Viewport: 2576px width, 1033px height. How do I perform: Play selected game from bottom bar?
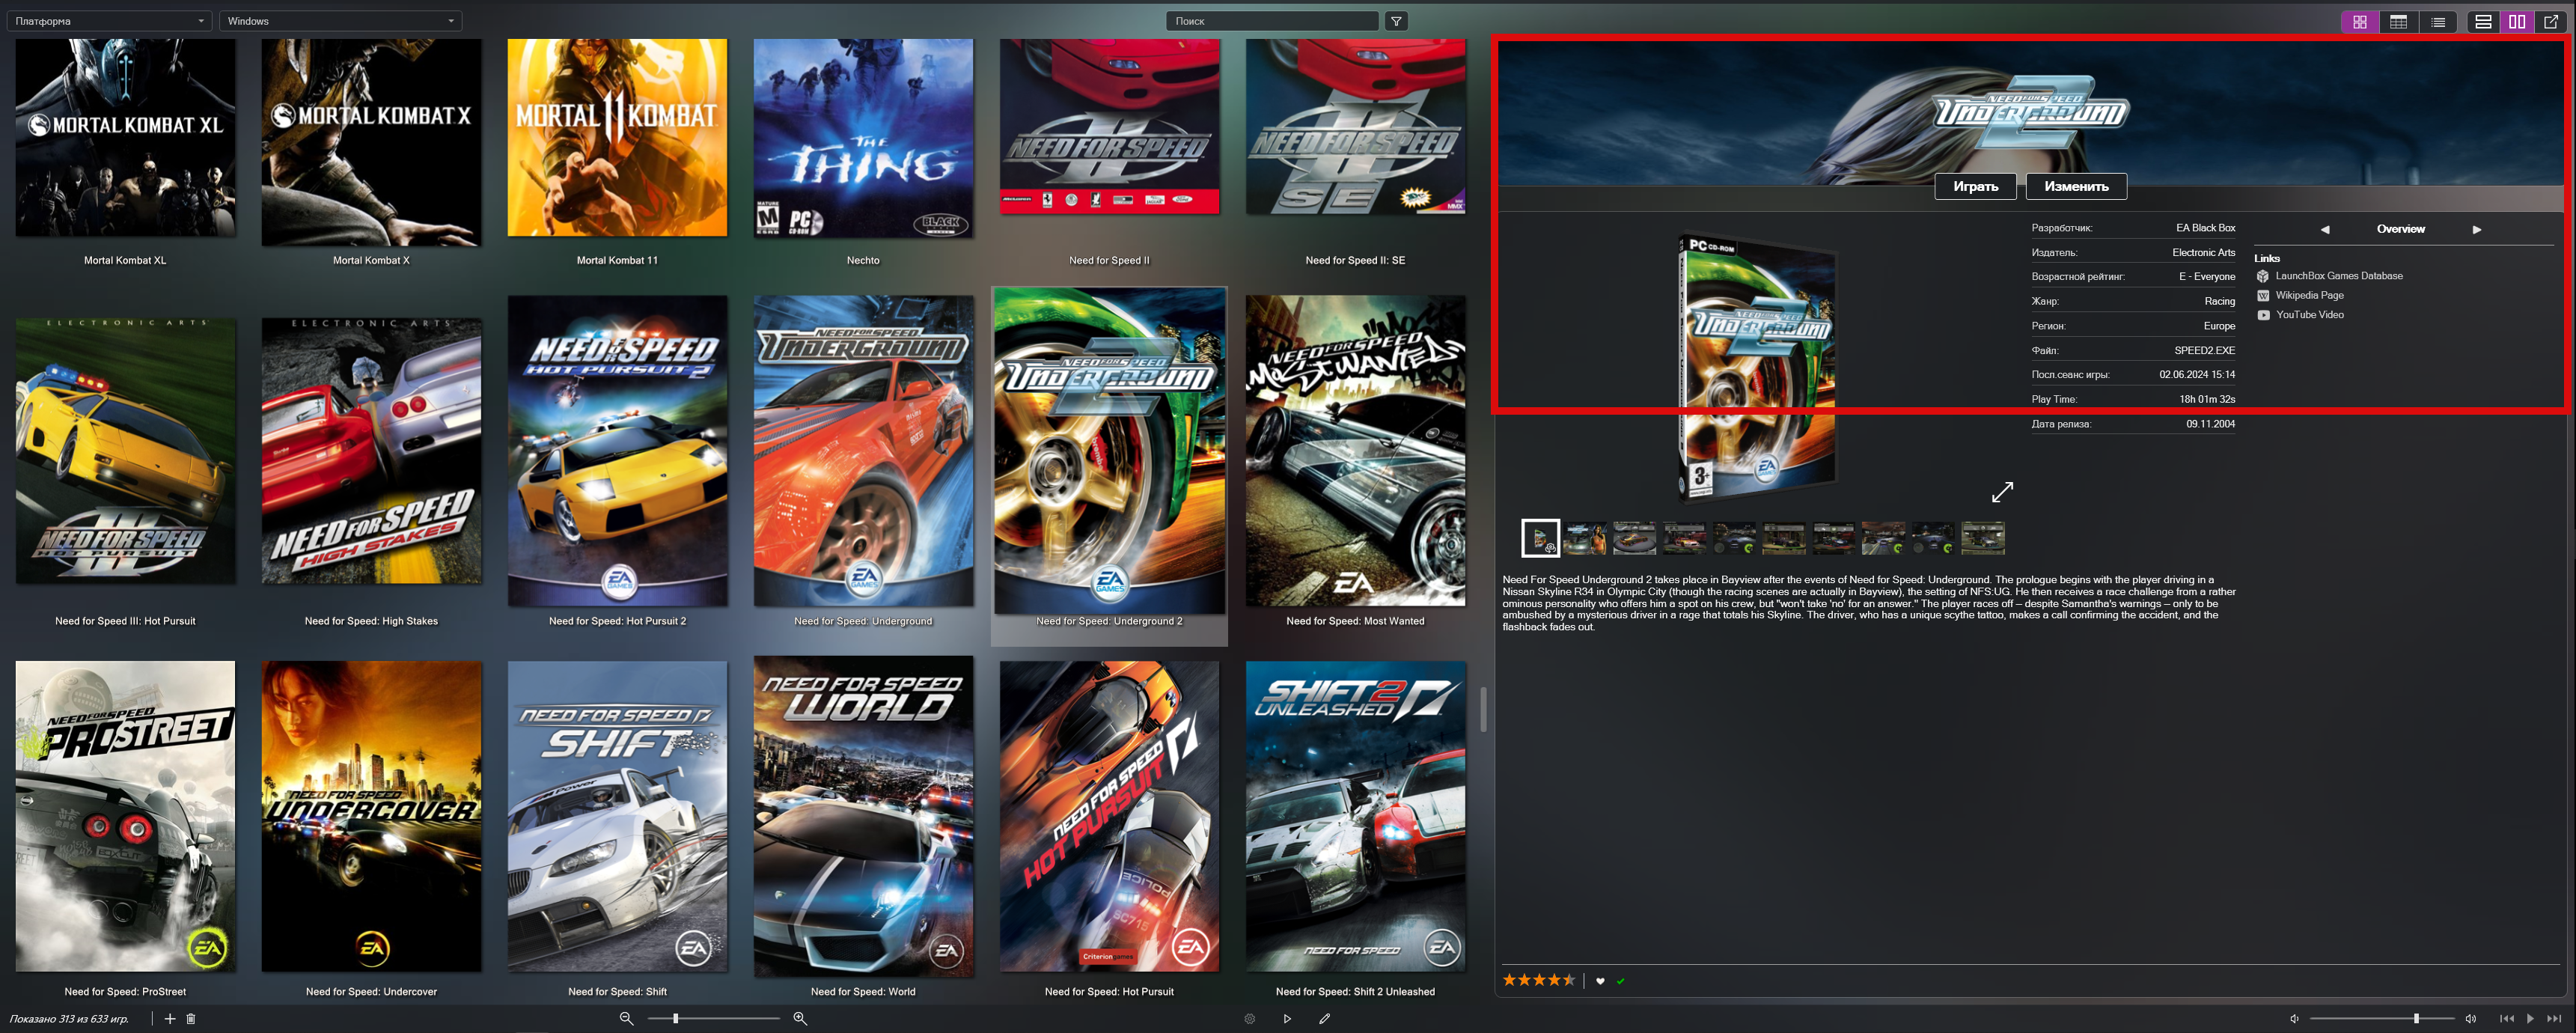[x=1287, y=1018]
